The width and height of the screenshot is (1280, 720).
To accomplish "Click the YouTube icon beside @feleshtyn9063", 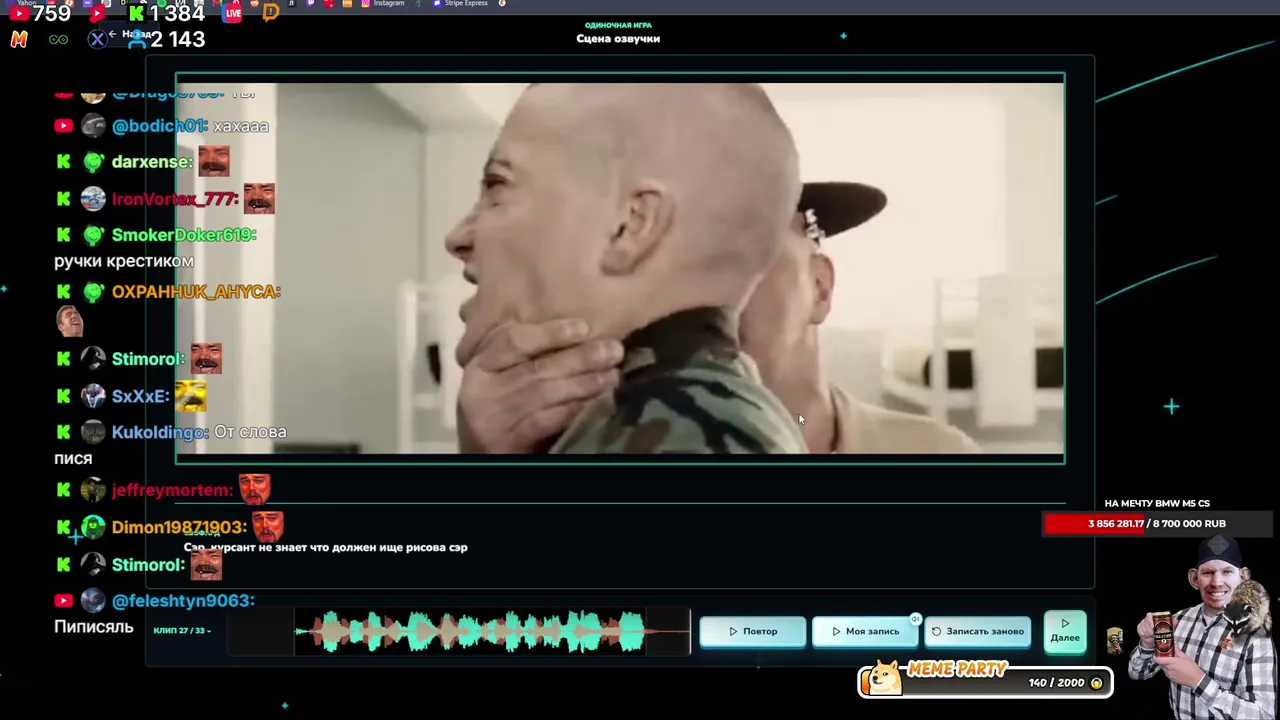I will [63, 600].
